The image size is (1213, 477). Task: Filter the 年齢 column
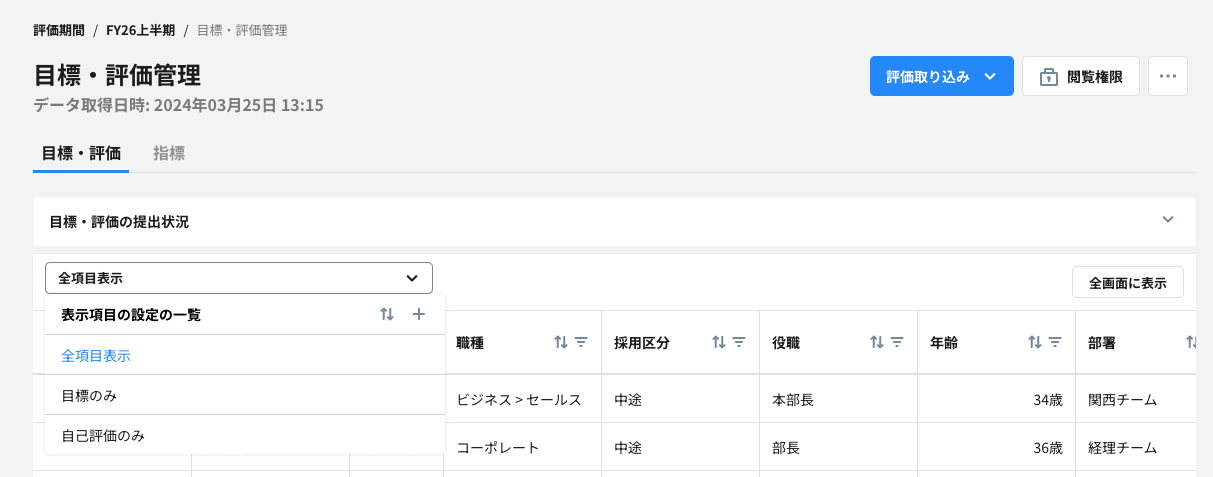[x=1055, y=342]
